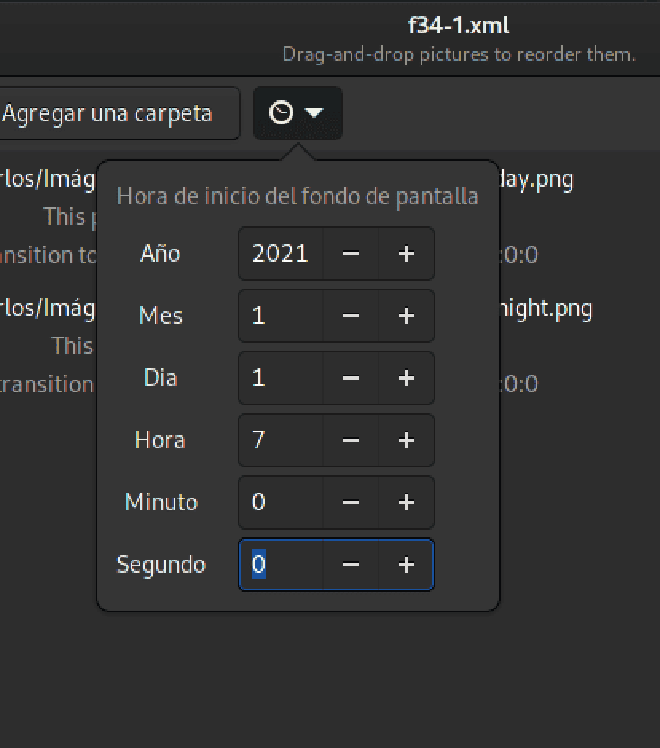660x748 pixels.
Task: Increase the Dia value with plus
Action: (x=406, y=378)
